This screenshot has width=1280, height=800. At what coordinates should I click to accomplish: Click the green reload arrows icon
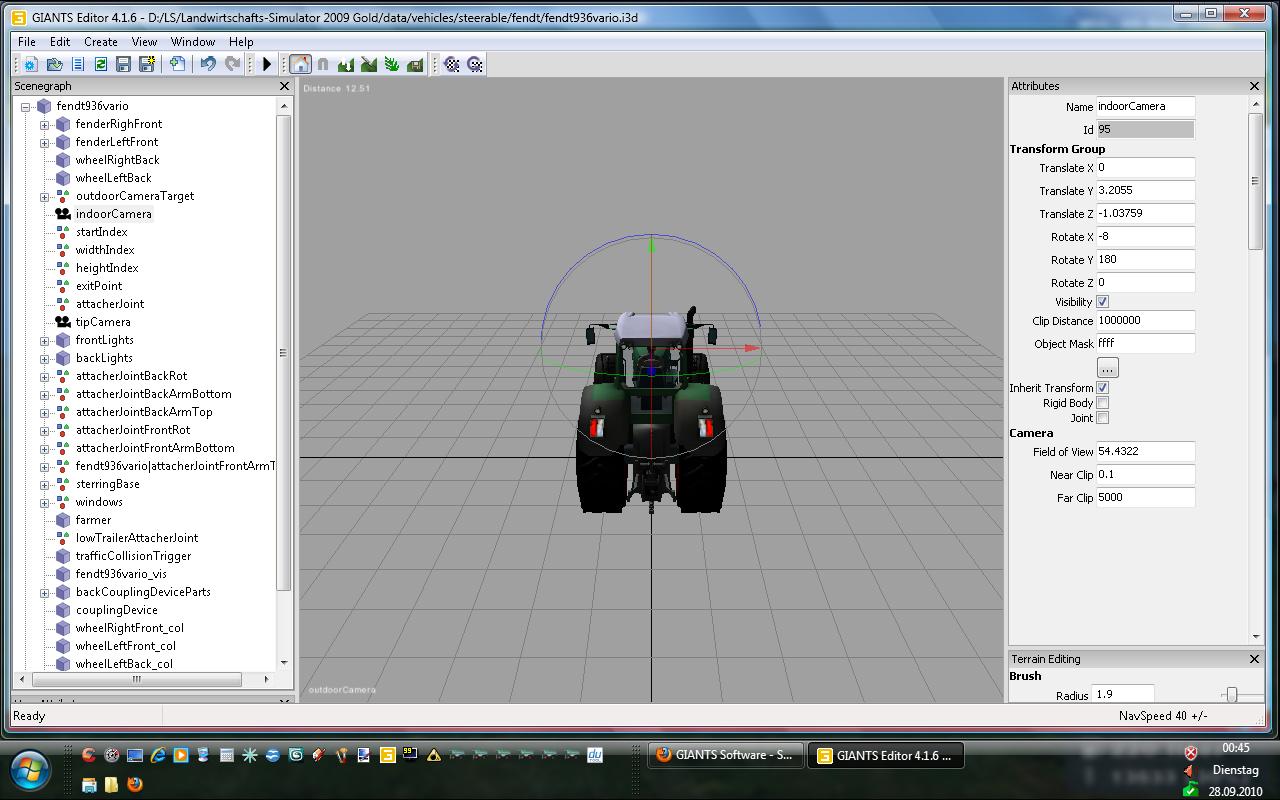pos(100,64)
